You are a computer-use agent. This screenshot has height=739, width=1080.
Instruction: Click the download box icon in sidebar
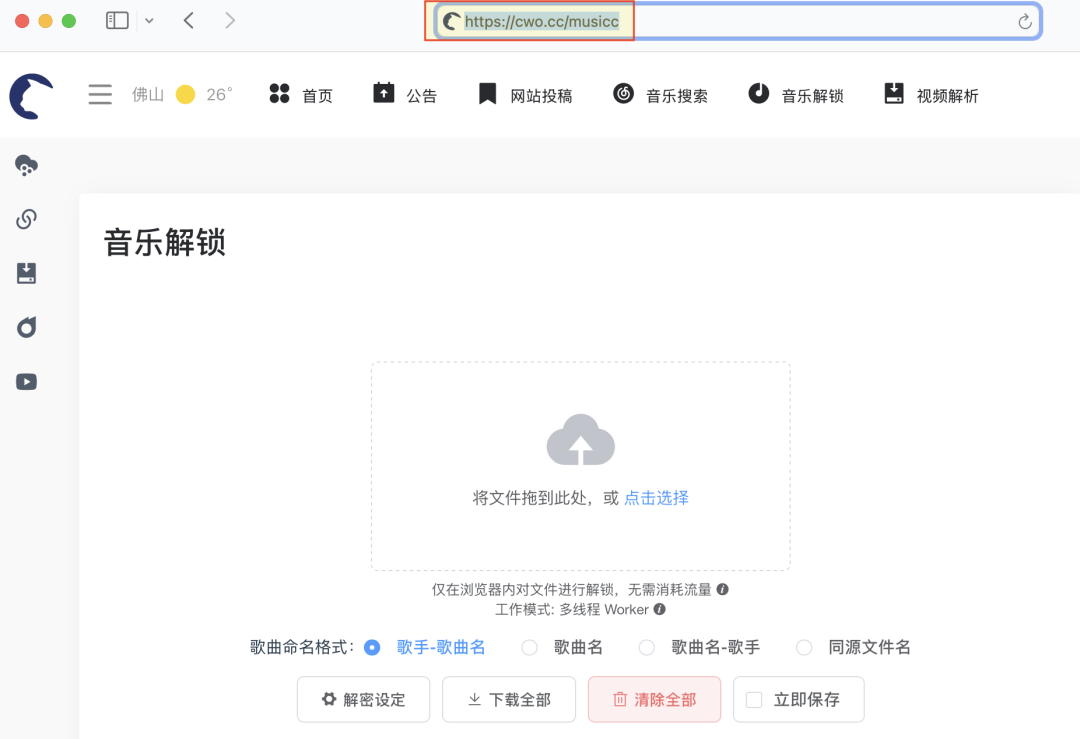pyautogui.click(x=27, y=273)
